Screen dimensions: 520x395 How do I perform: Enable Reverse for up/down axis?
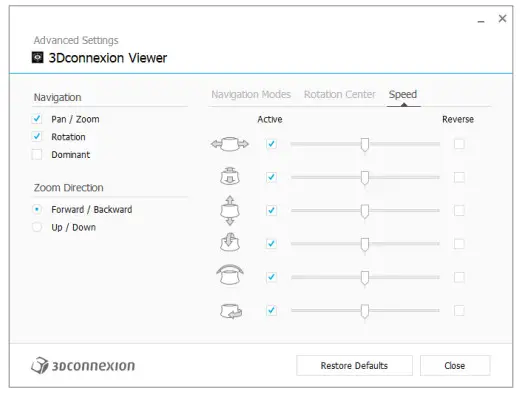point(459,210)
